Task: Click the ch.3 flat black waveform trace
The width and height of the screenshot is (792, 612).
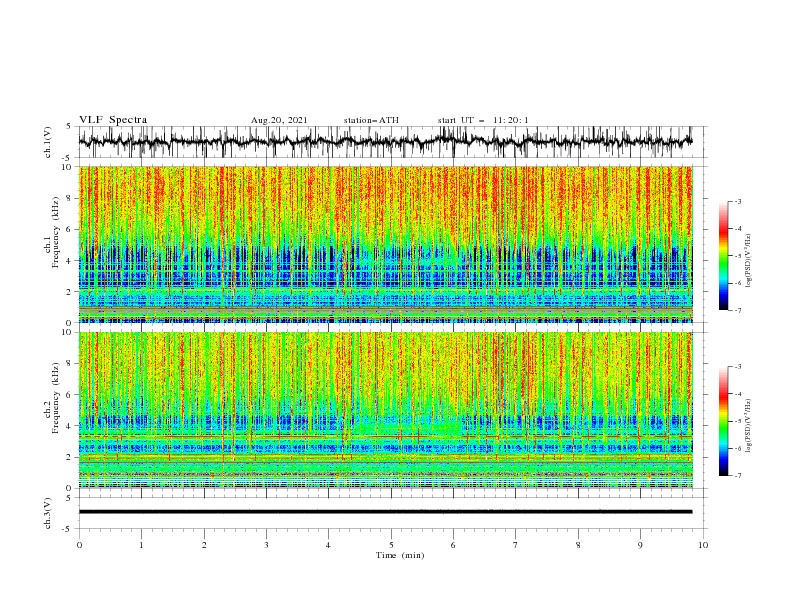Action: click(x=385, y=512)
